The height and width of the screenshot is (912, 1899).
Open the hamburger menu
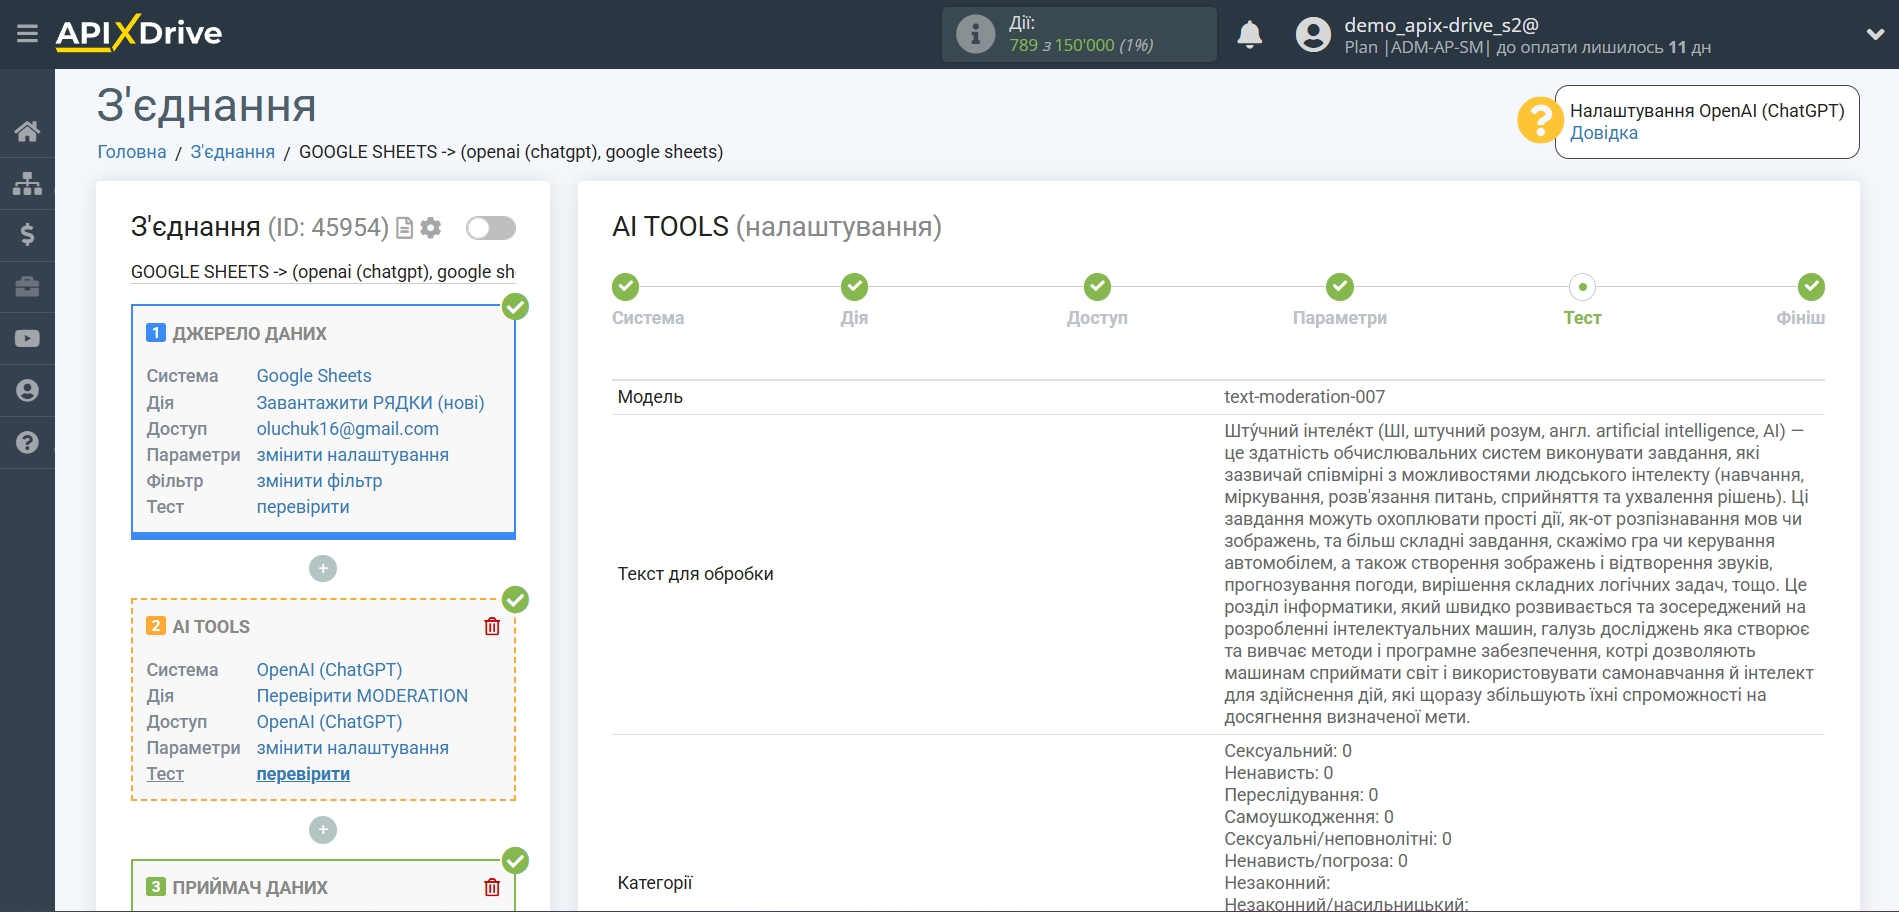[x=27, y=34]
